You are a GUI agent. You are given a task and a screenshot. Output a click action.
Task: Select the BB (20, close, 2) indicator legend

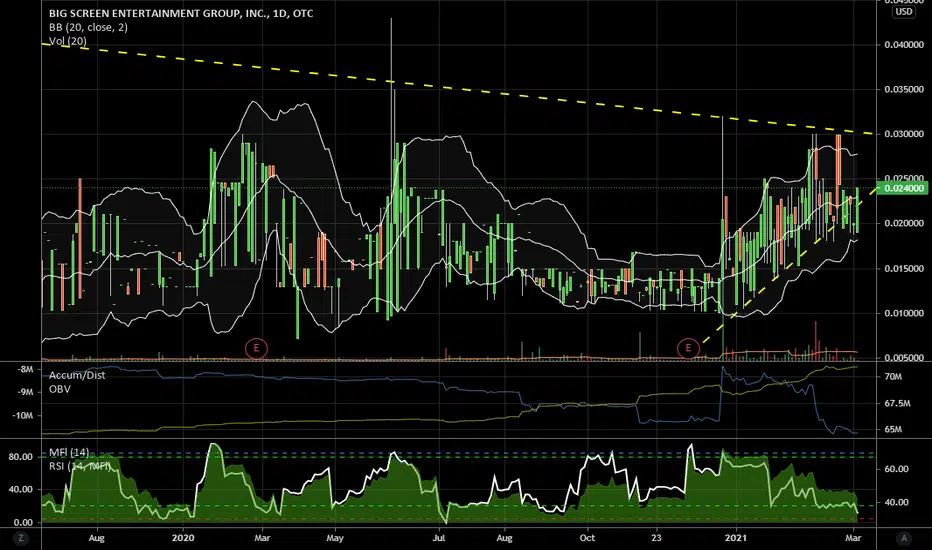(x=88, y=27)
